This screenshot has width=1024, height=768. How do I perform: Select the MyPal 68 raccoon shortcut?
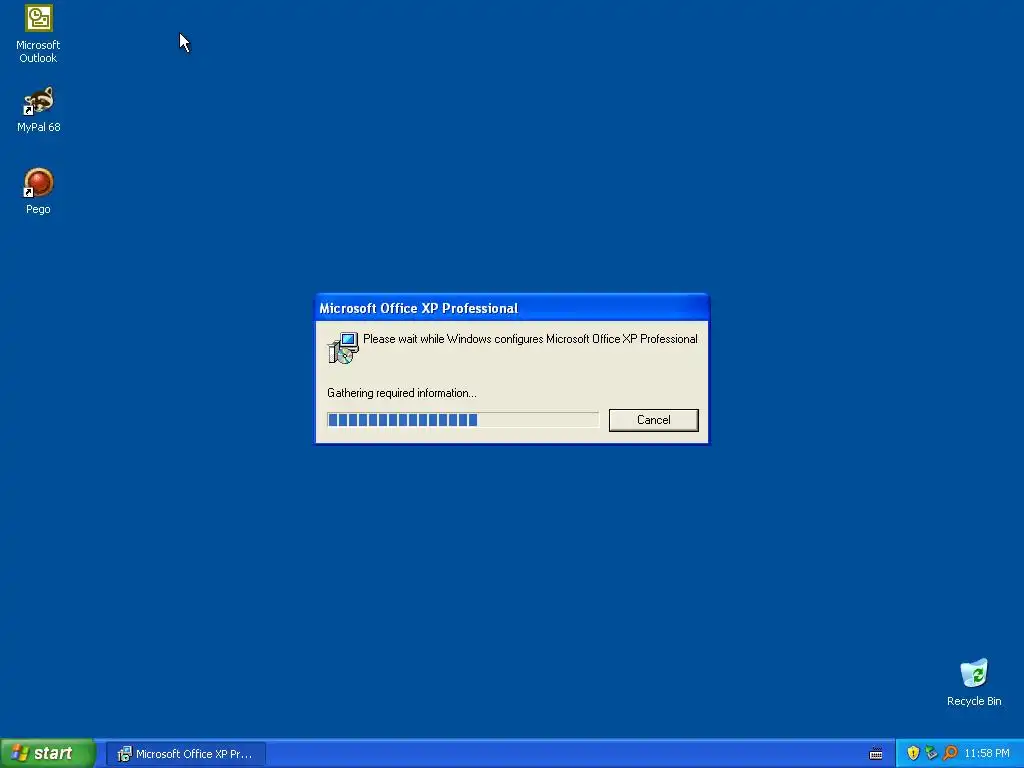[38, 110]
